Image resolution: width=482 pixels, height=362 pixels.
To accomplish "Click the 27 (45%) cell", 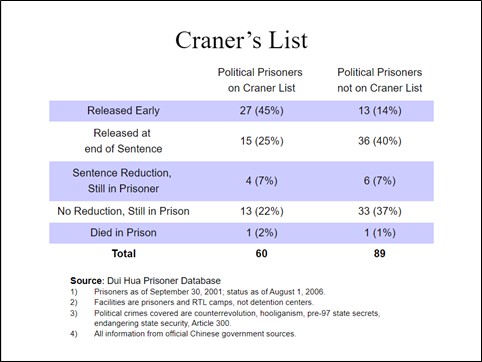I will pos(262,111).
